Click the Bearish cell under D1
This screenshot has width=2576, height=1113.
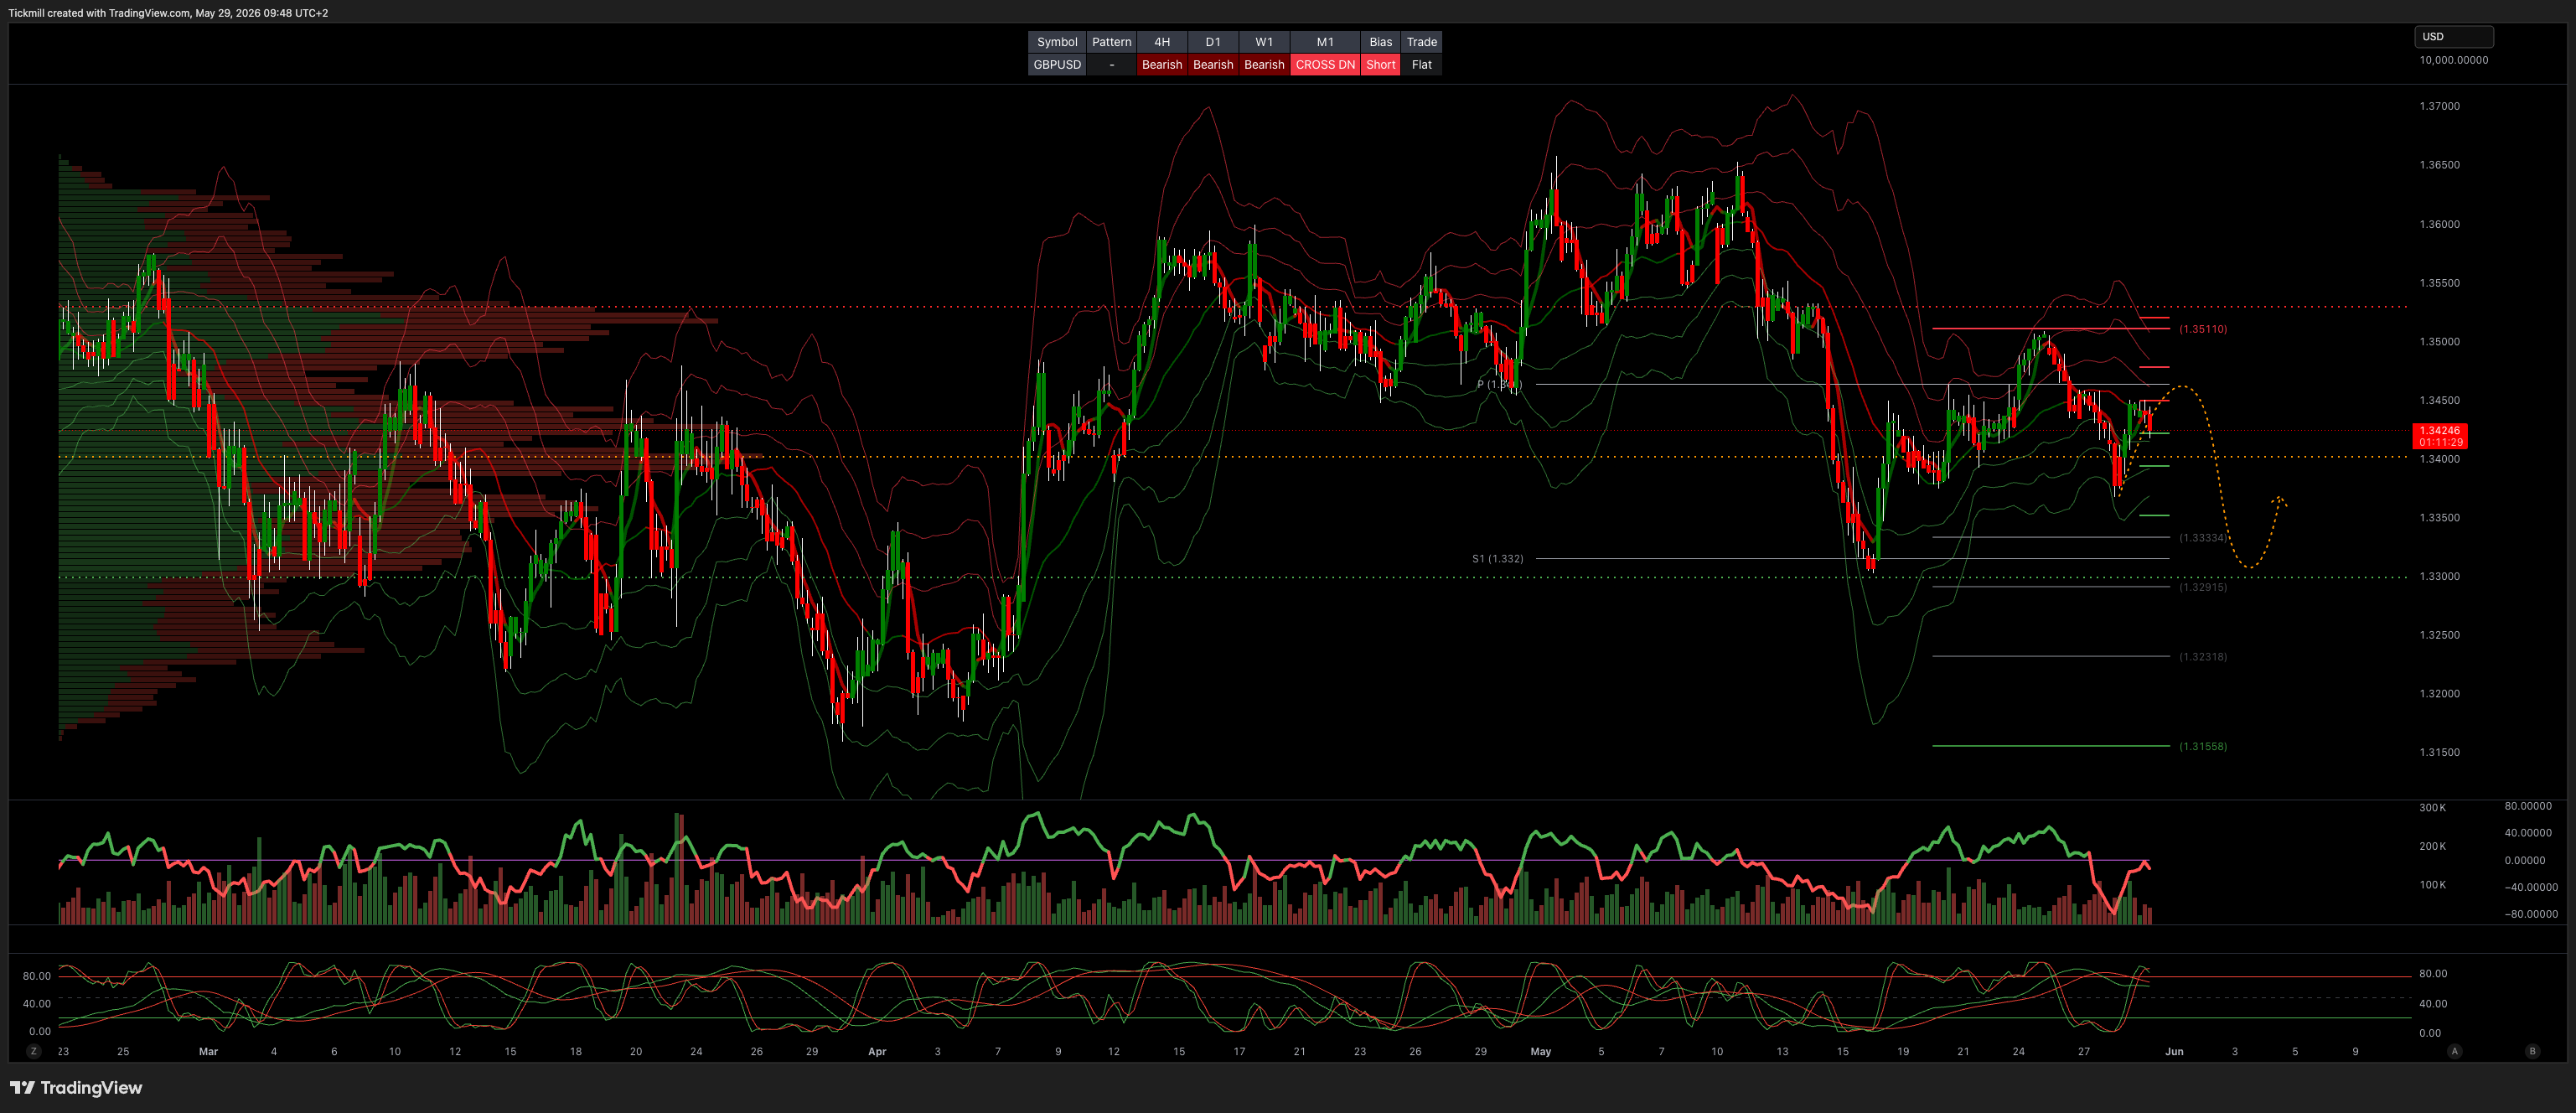[x=1213, y=65]
